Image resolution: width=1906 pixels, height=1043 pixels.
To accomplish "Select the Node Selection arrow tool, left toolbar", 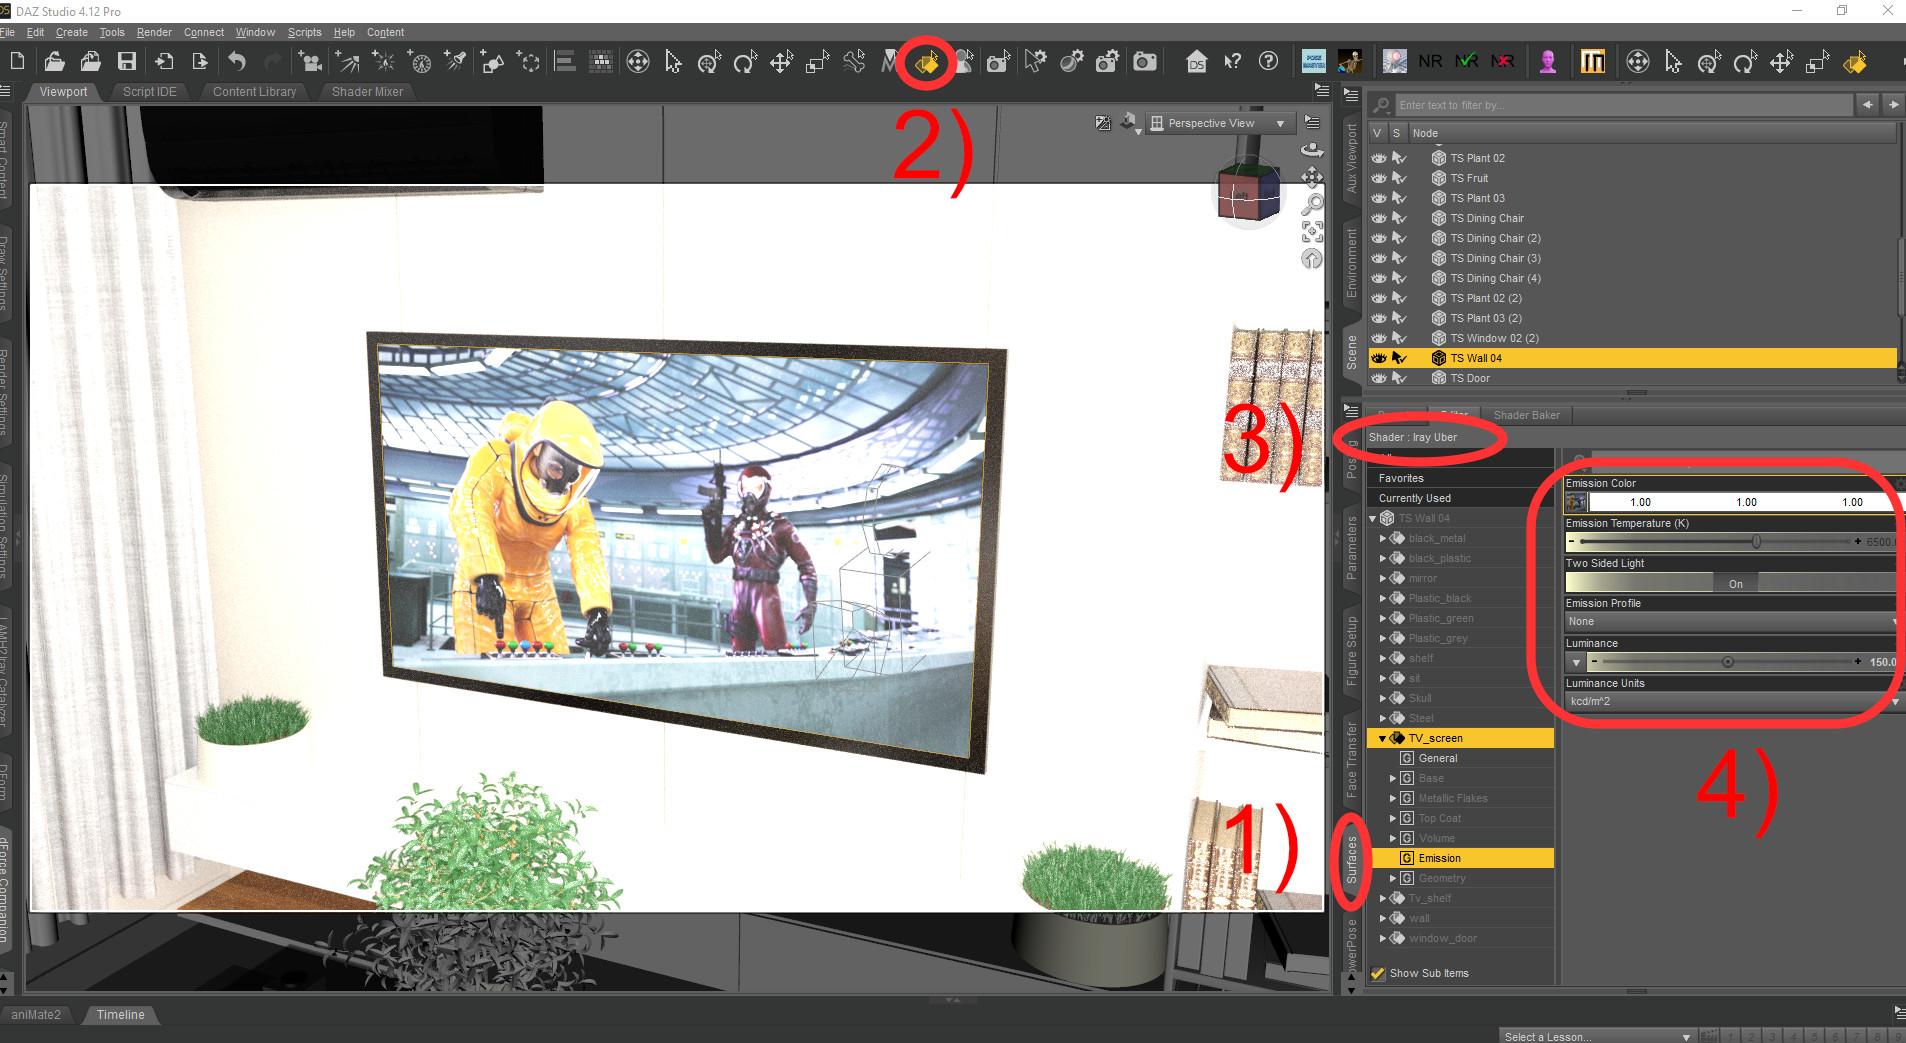I will click(673, 62).
